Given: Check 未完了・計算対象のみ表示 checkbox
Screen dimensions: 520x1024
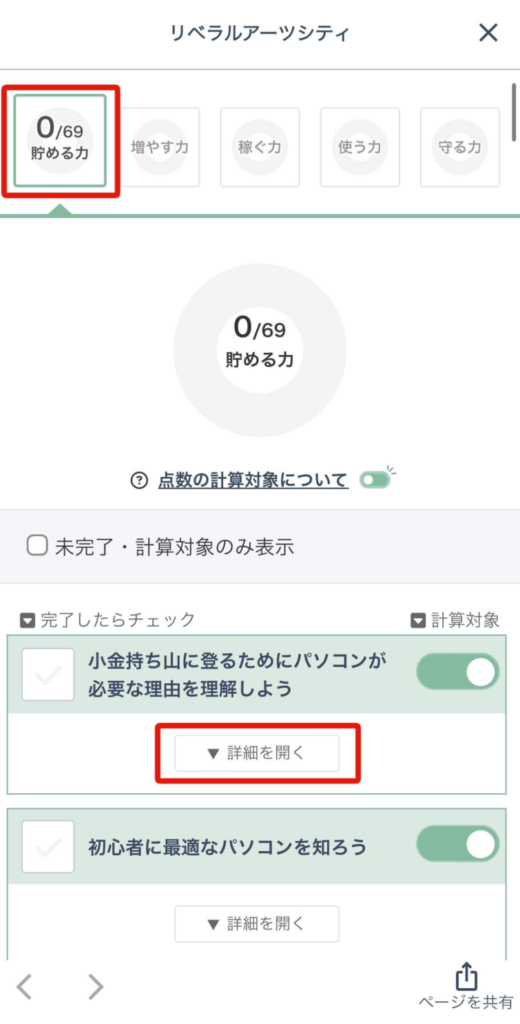Looking at the screenshot, I should pyautogui.click(x=36, y=546).
